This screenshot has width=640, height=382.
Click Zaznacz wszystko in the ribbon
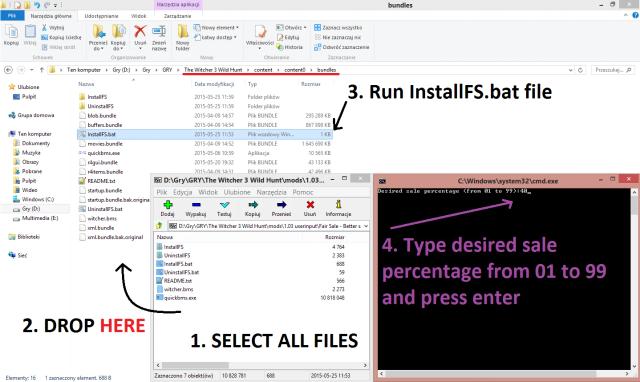coord(338,27)
